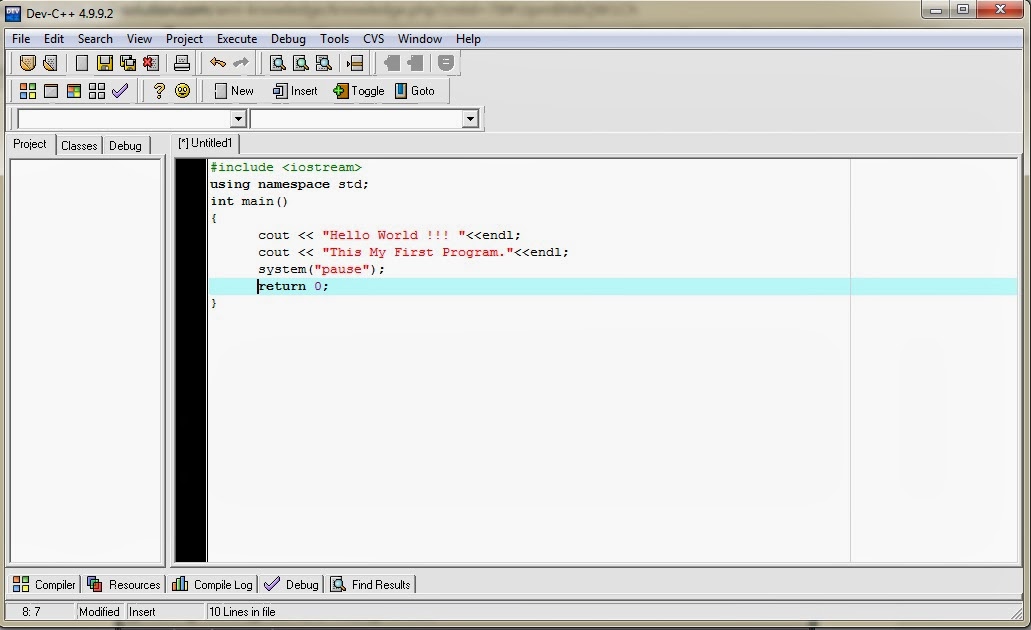Print the current document
Image resolution: width=1031 pixels, height=630 pixels.
pos(181,62)
